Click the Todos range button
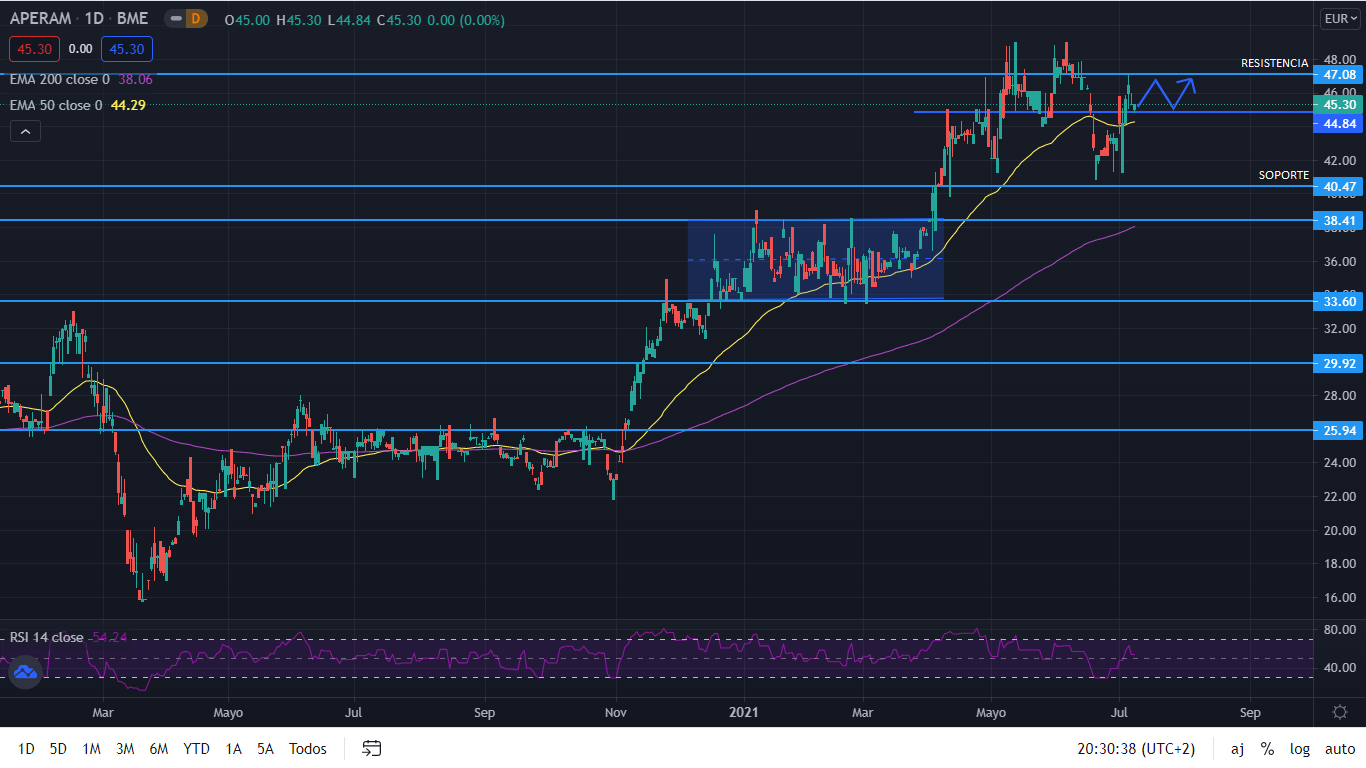Image resolution: width=1366 pixels, height=768 pixels. coord(308,749)
